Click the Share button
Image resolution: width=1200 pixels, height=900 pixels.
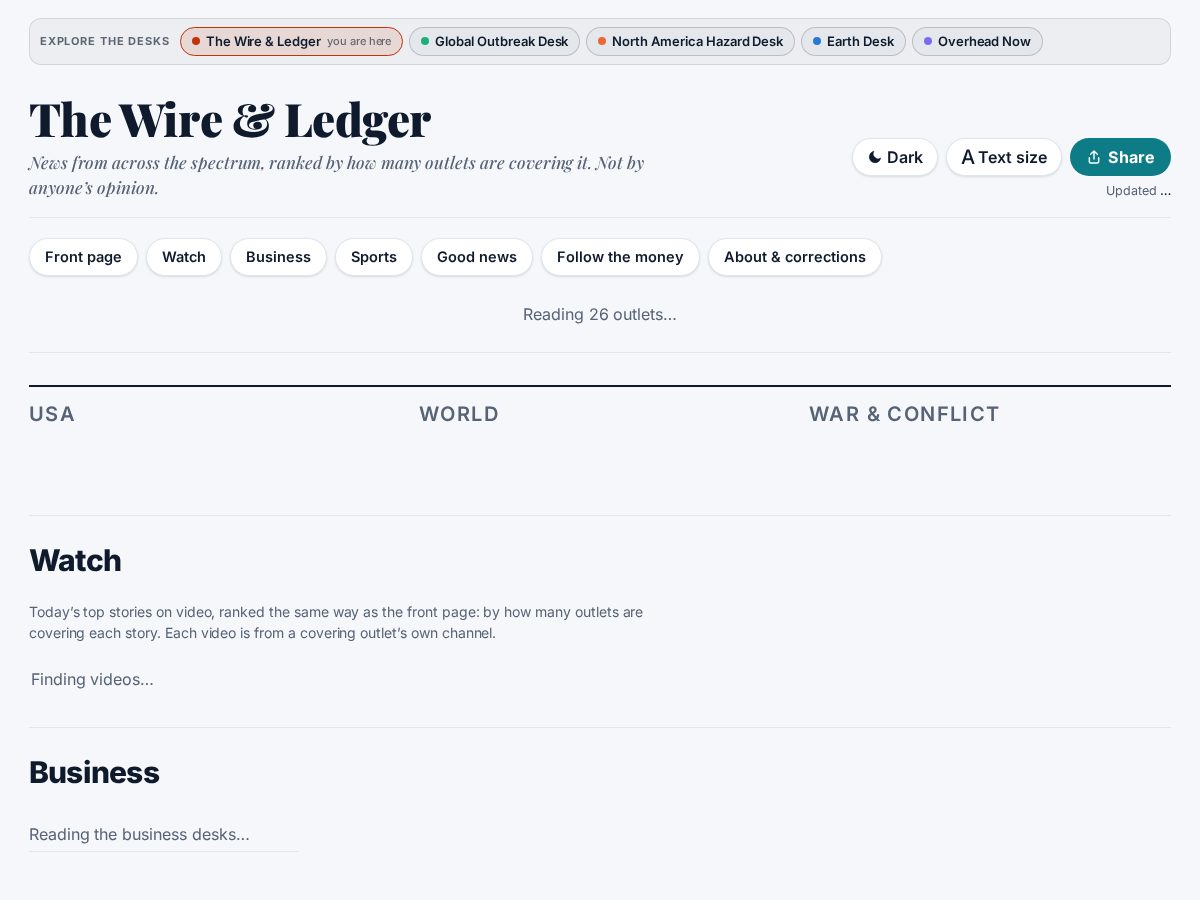coord(1120,157)
